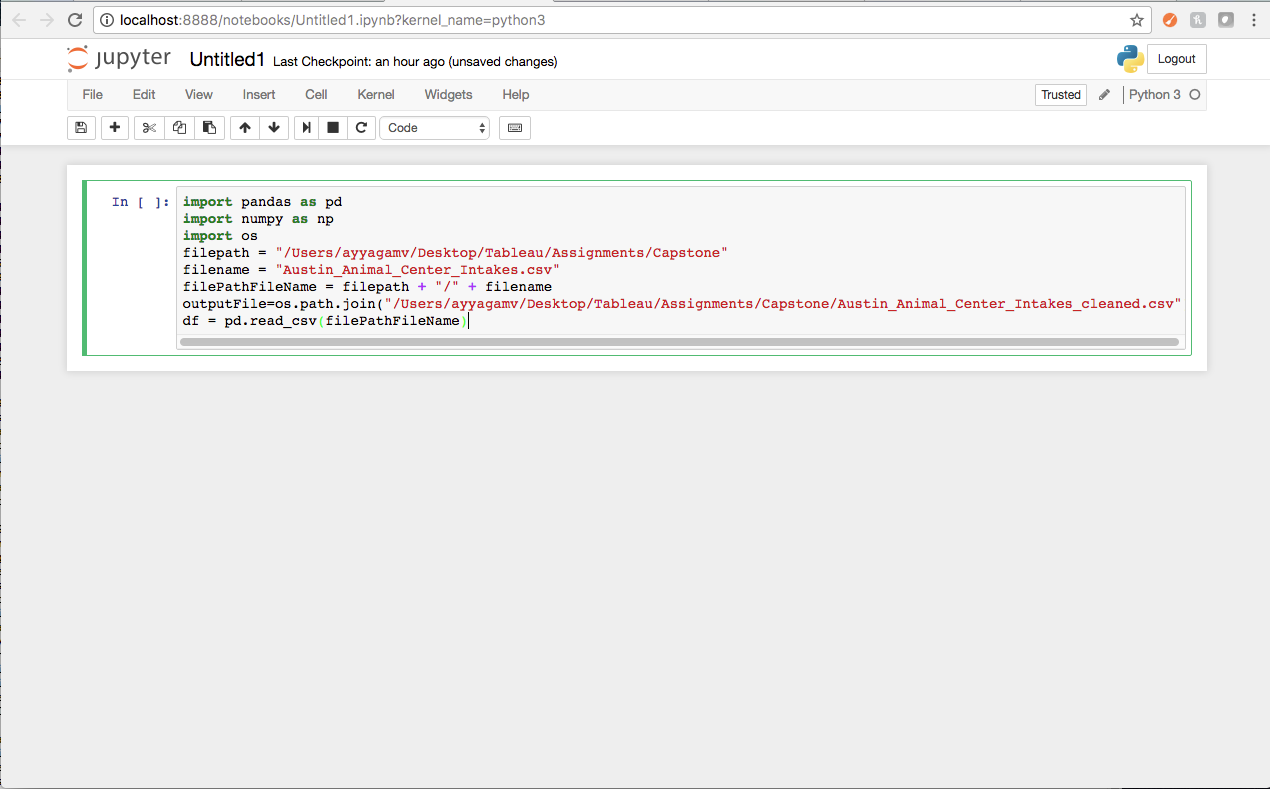This screenshot has width=1270, height=789.
Task: Click the kernel idle circle indicator
Action: 1194,95
